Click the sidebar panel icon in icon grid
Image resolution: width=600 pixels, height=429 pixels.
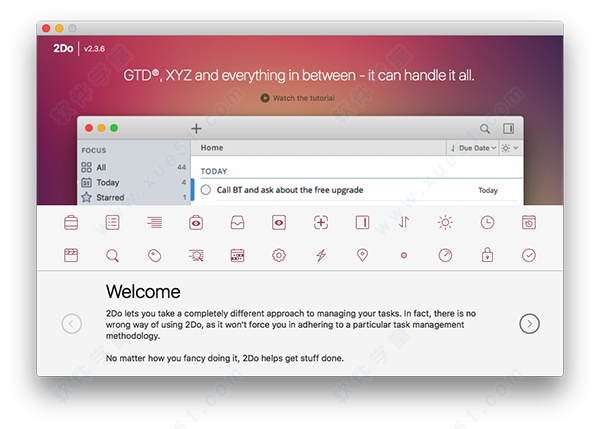click(362, 222)
